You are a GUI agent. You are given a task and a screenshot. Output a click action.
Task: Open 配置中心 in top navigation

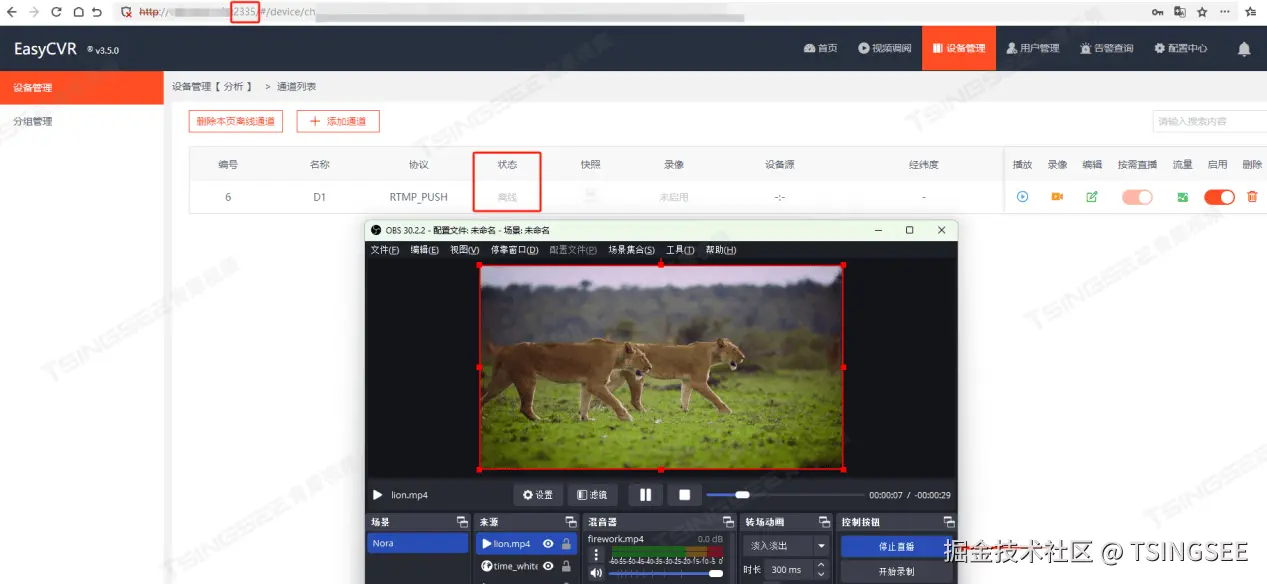click(1181, 48)
